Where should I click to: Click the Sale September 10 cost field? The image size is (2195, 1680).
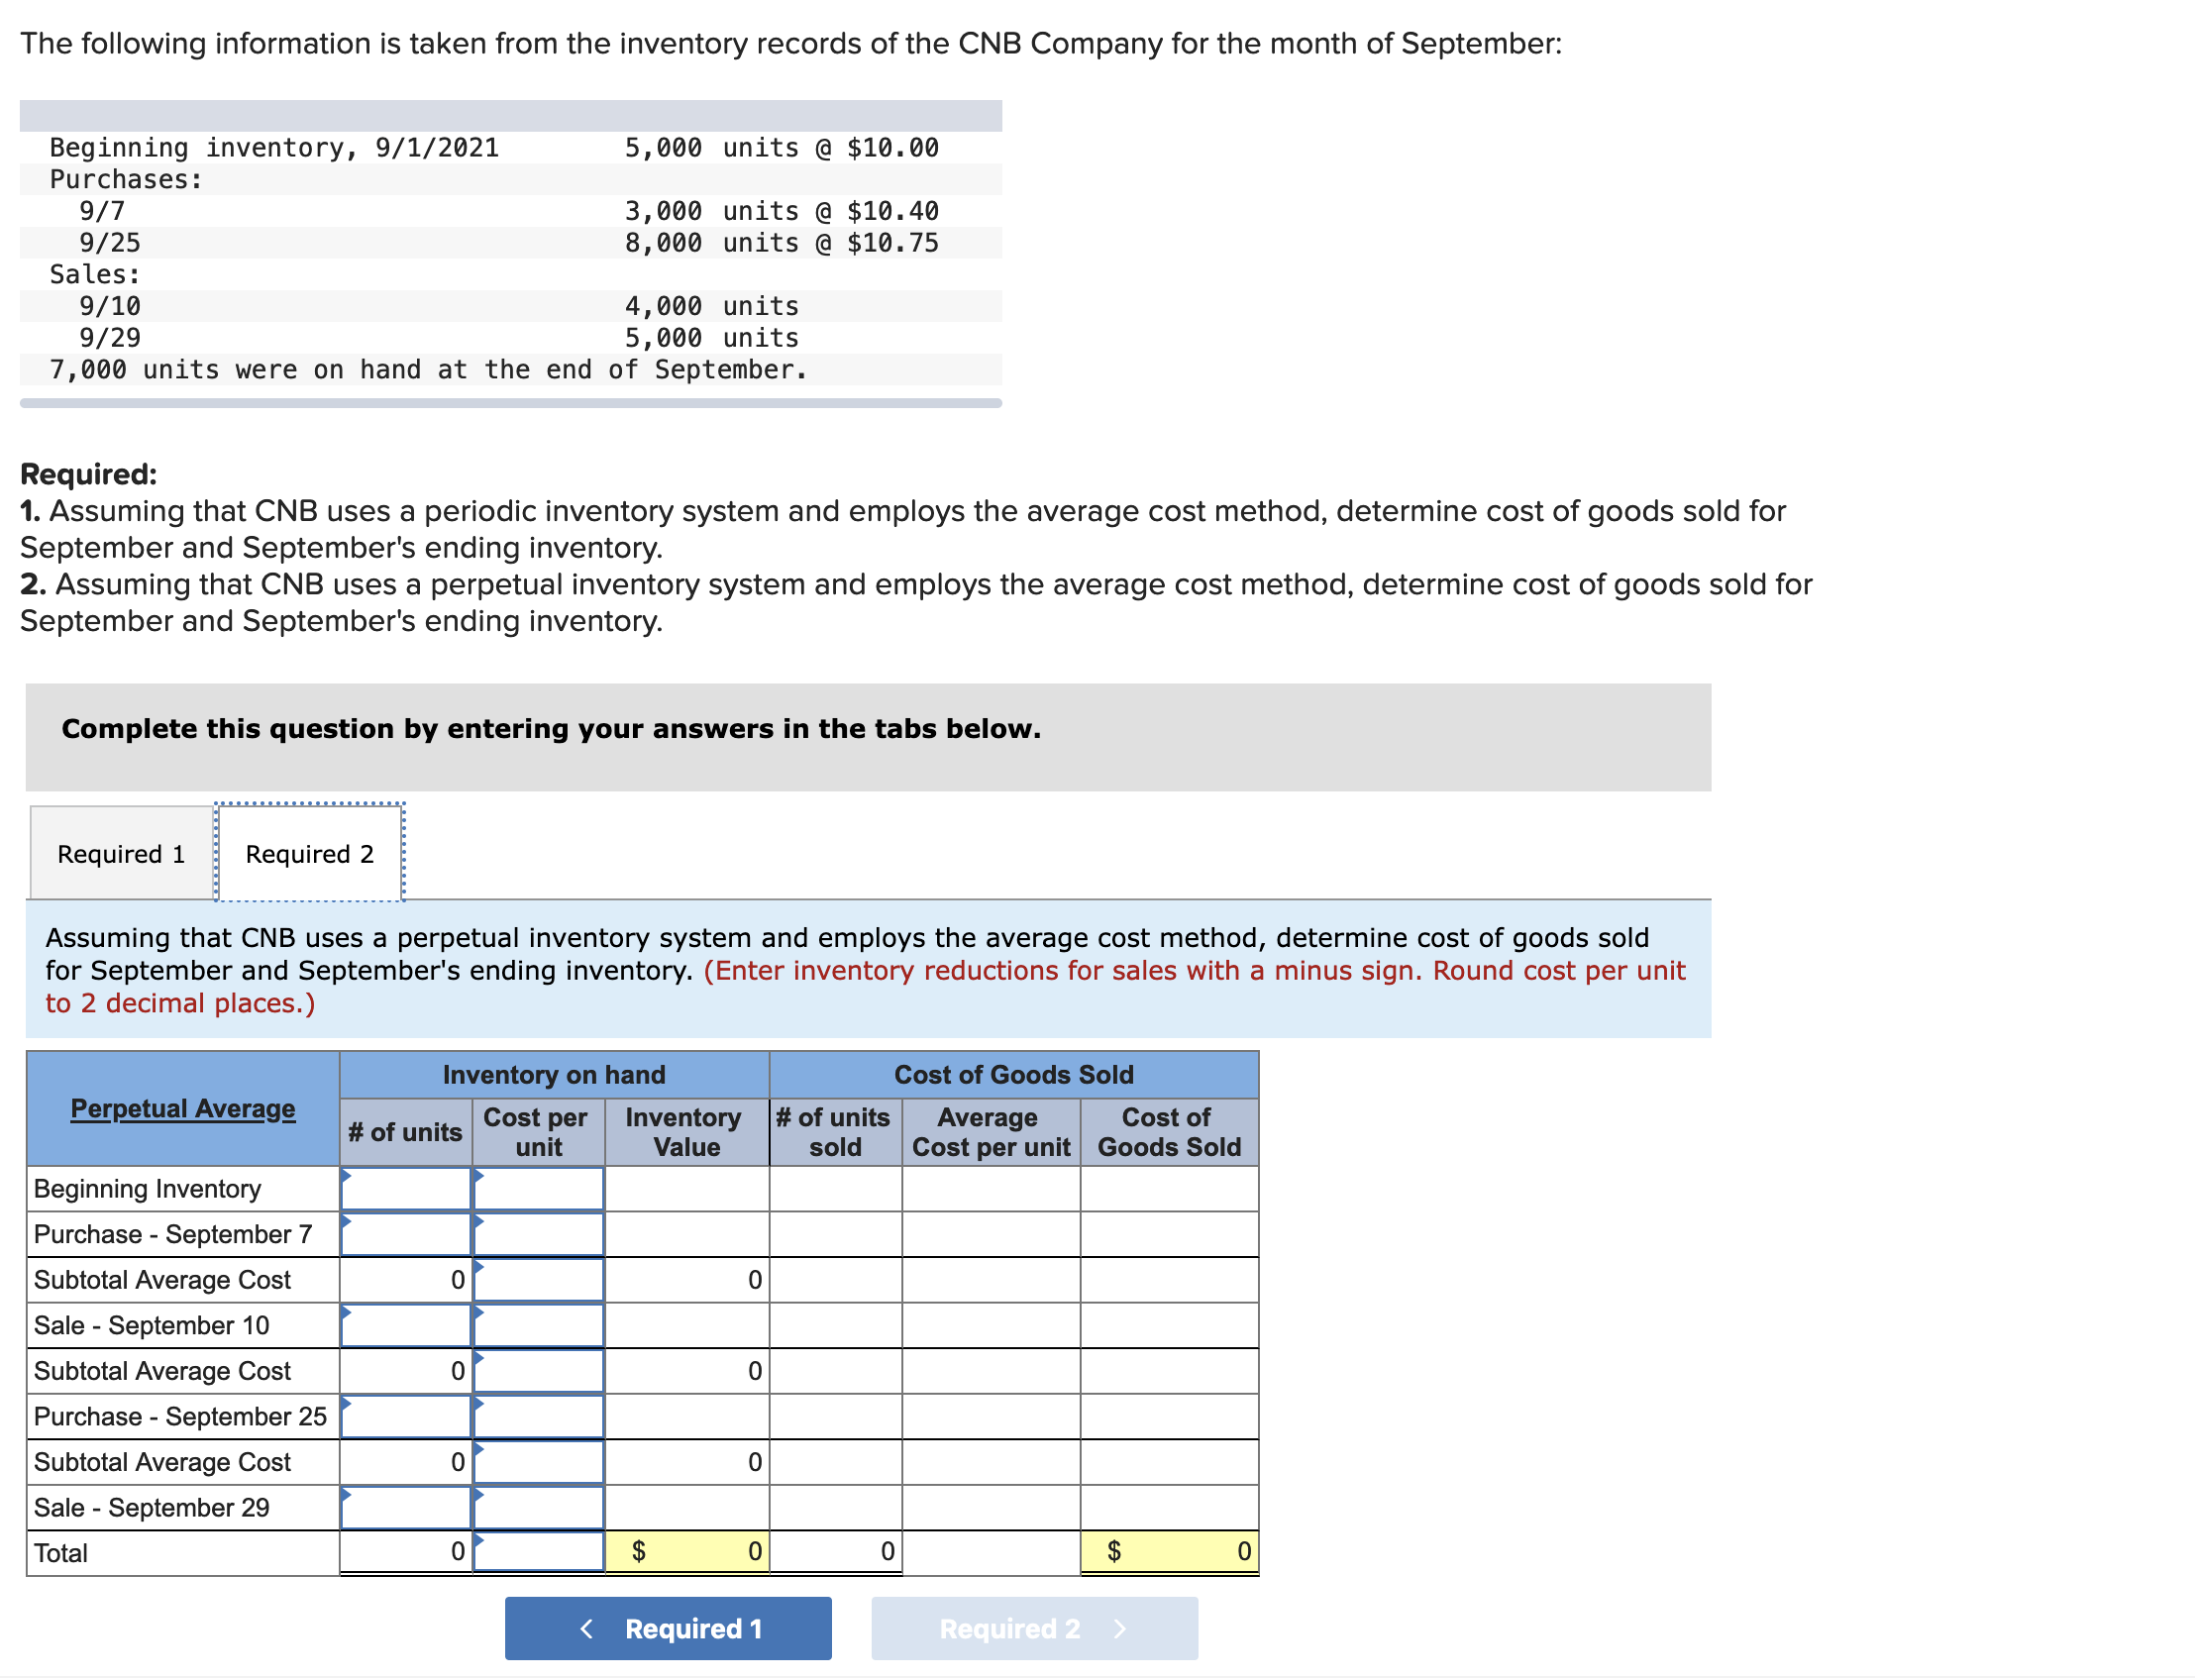(537, 1324)
